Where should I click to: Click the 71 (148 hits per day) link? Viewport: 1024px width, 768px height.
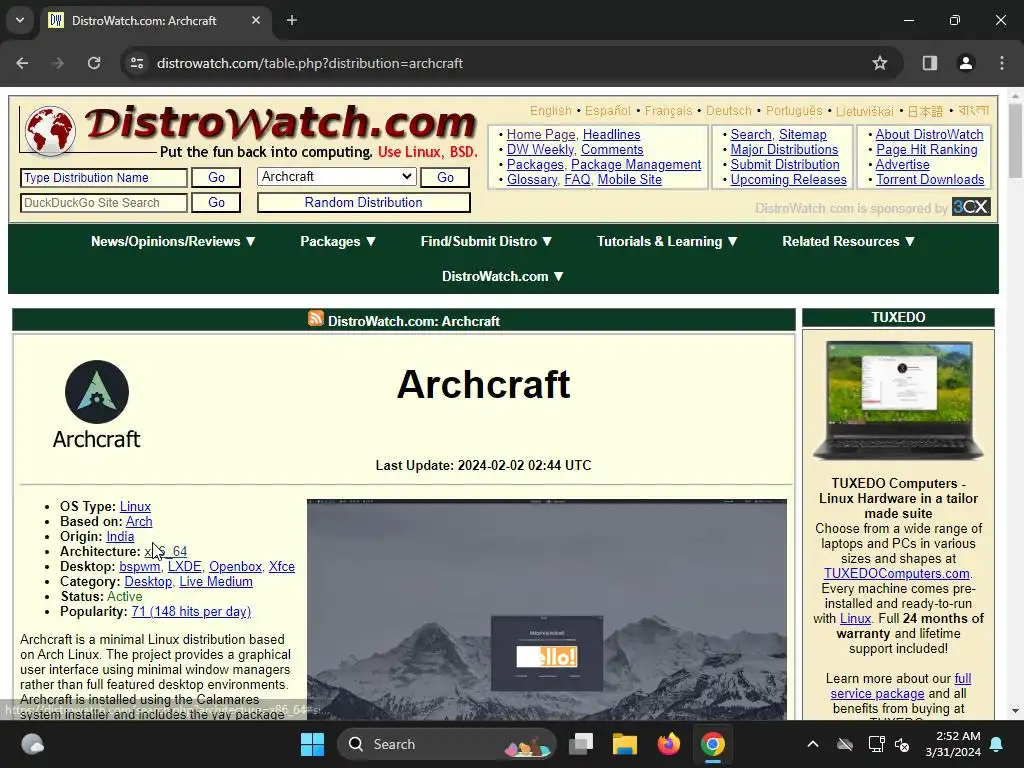[x=191, y=612]
